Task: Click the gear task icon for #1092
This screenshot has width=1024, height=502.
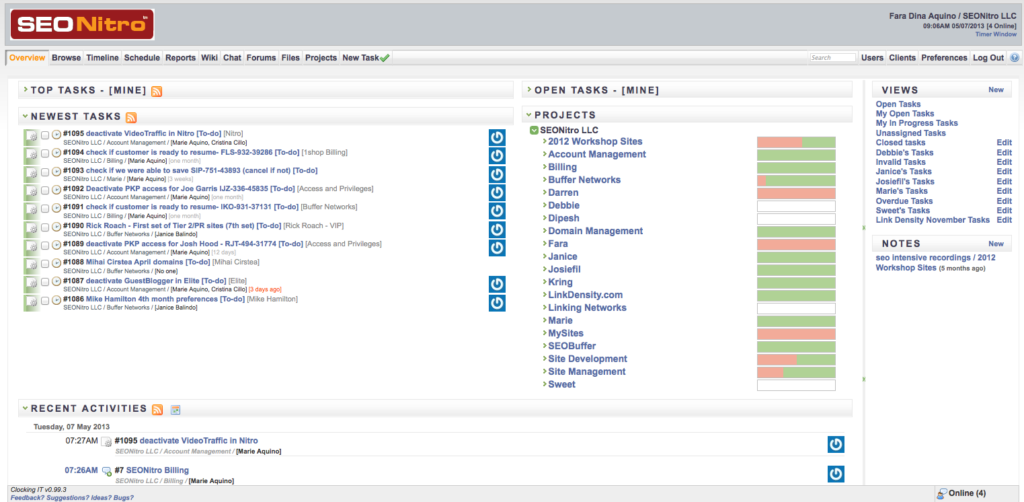Action: (x=31, y=193)
